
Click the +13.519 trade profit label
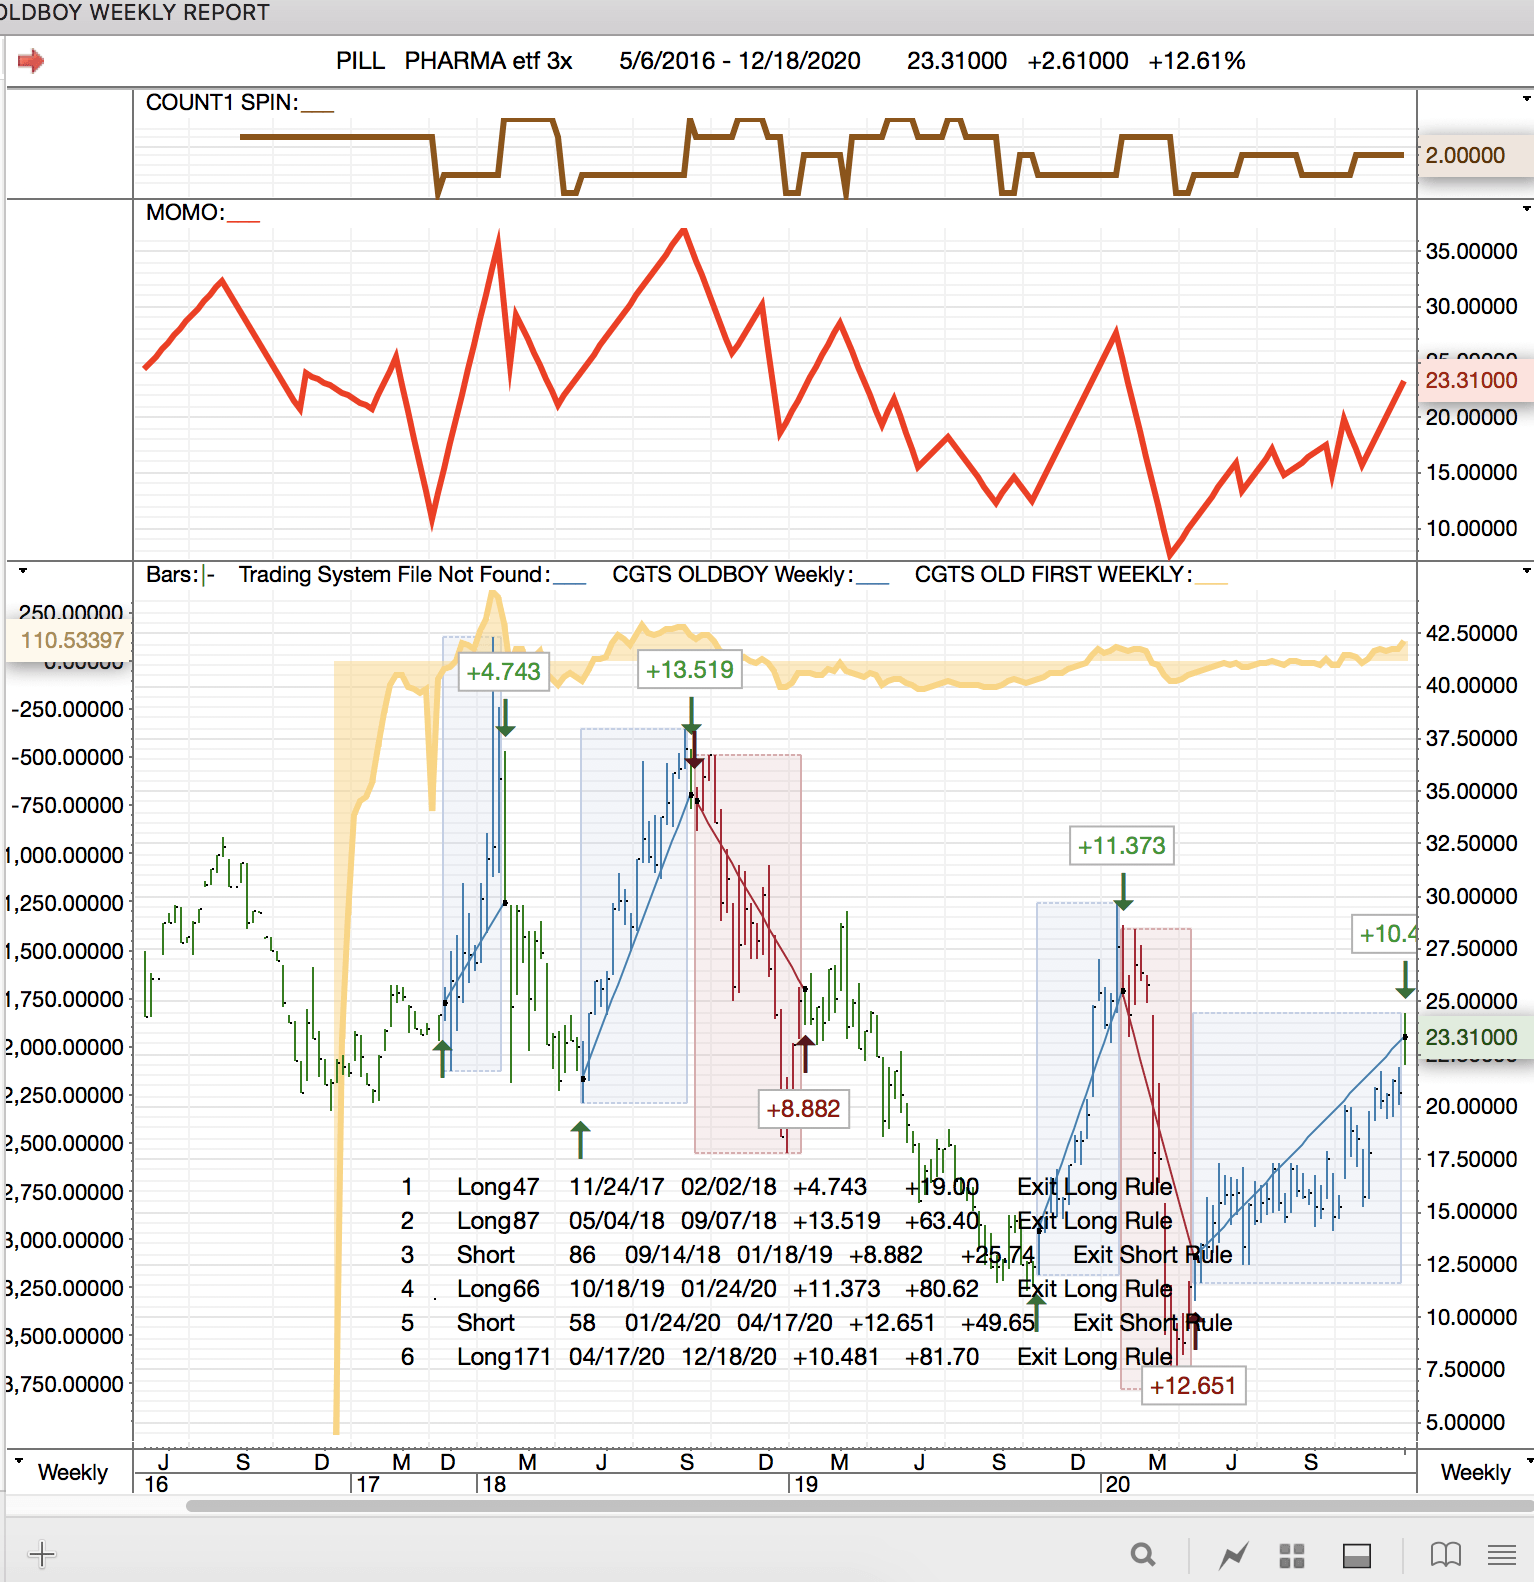[690, 669]
